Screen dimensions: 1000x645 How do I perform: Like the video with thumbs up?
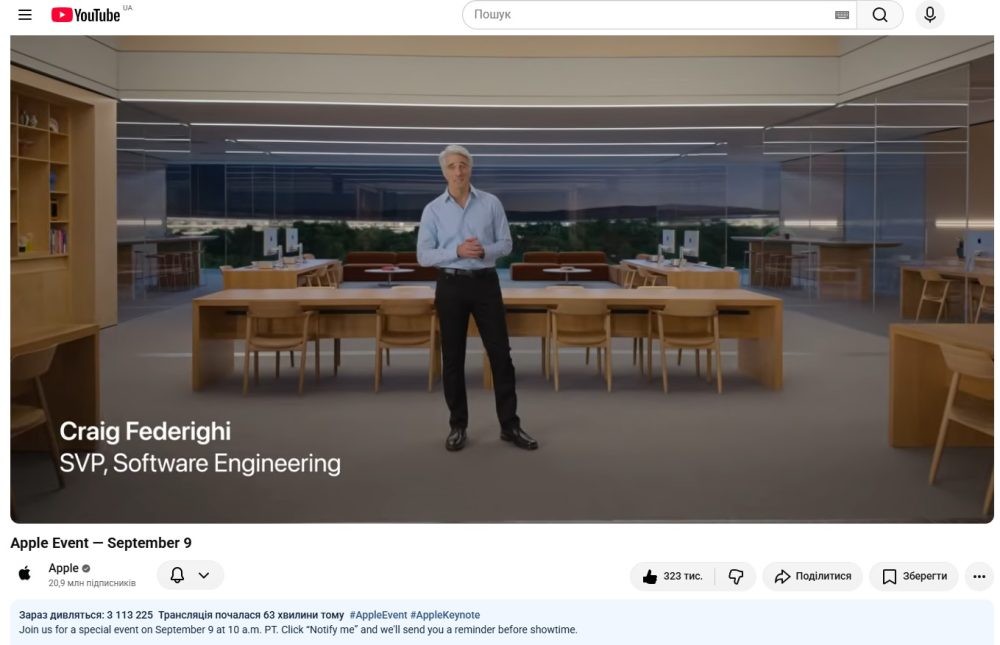(673, 576)
